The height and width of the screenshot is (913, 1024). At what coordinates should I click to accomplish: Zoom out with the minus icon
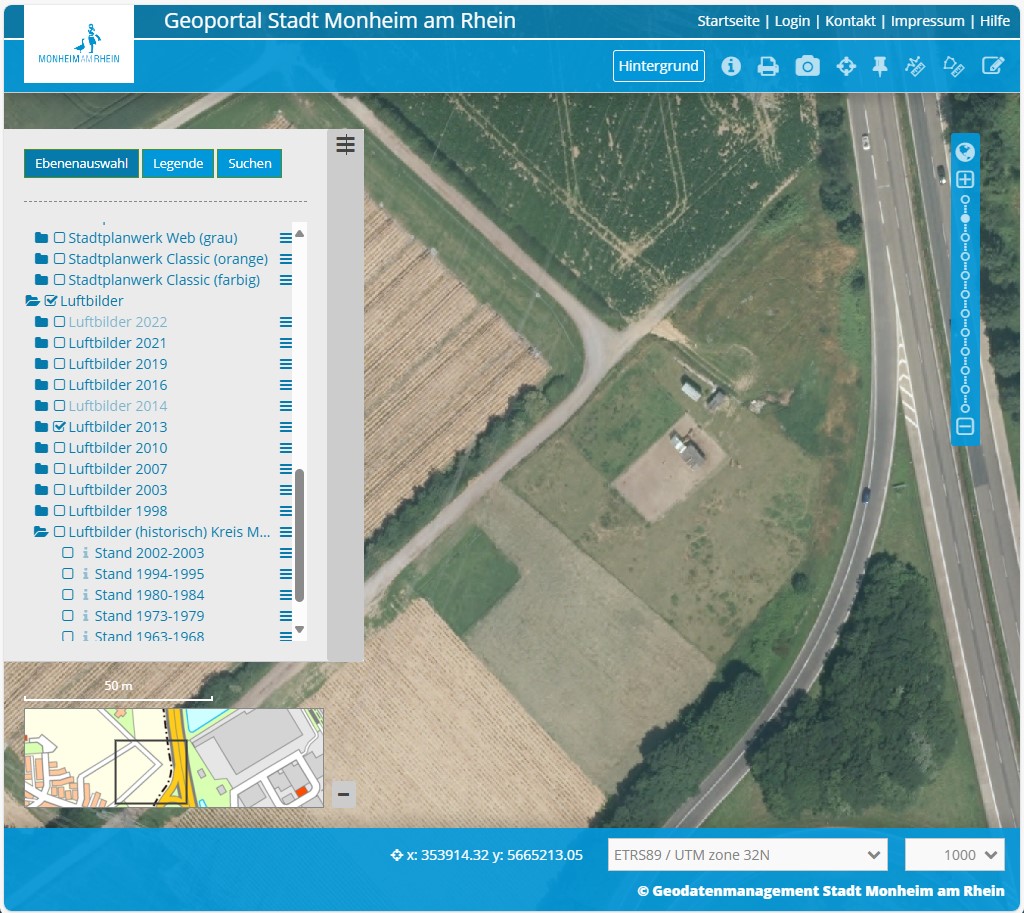[965, 426]
